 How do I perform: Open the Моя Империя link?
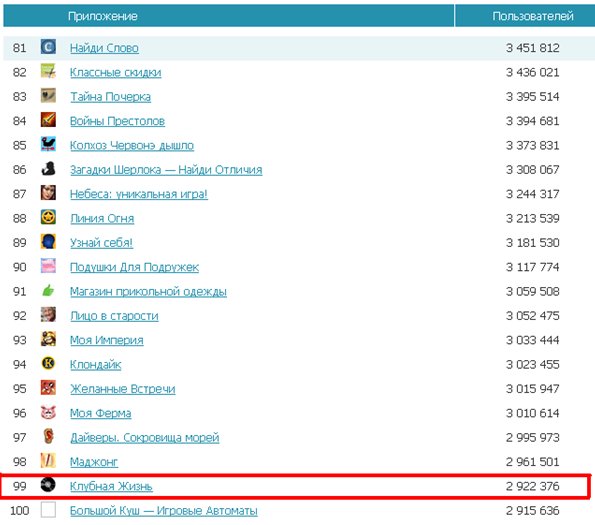[x=107, y=340]
